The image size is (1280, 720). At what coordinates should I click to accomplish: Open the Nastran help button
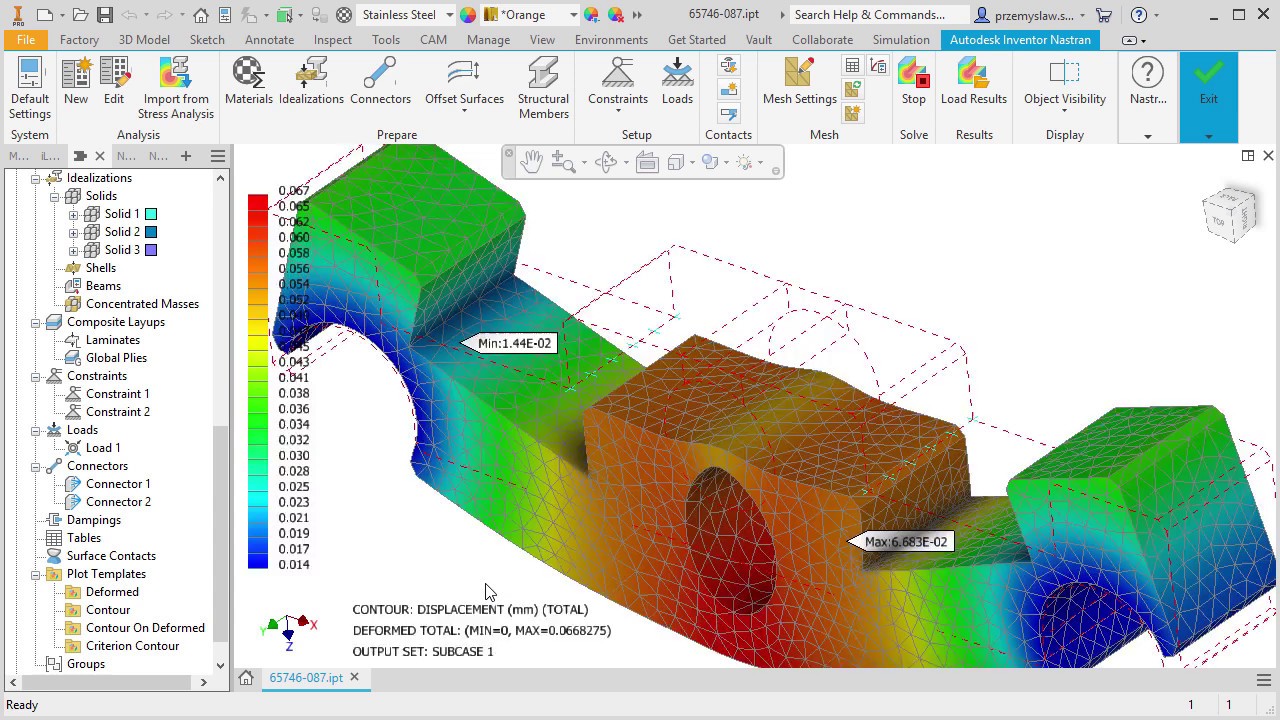[1147, 82]
